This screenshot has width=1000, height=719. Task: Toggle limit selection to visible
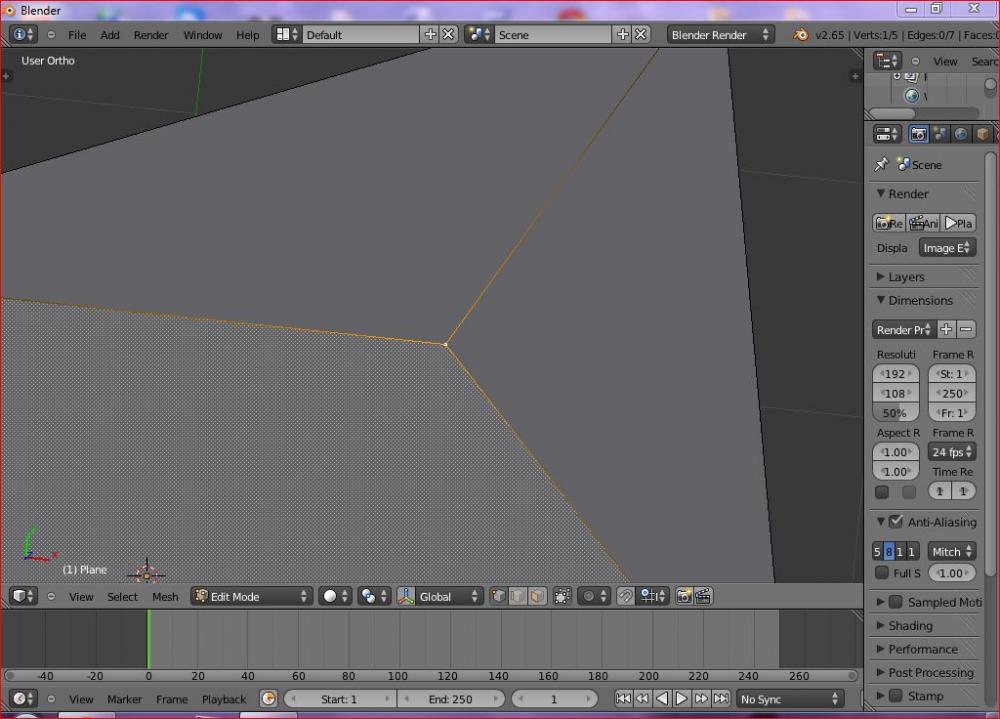tap(562, 596)
